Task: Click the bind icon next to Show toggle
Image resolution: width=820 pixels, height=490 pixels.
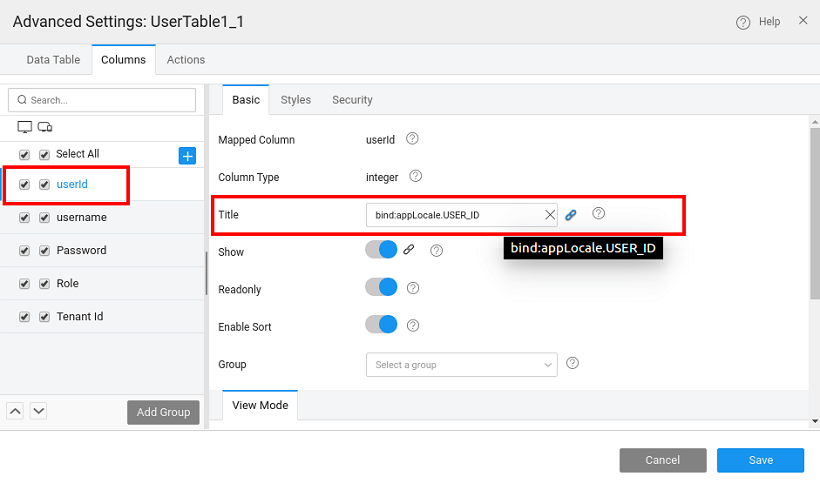Action: [409, 250]
